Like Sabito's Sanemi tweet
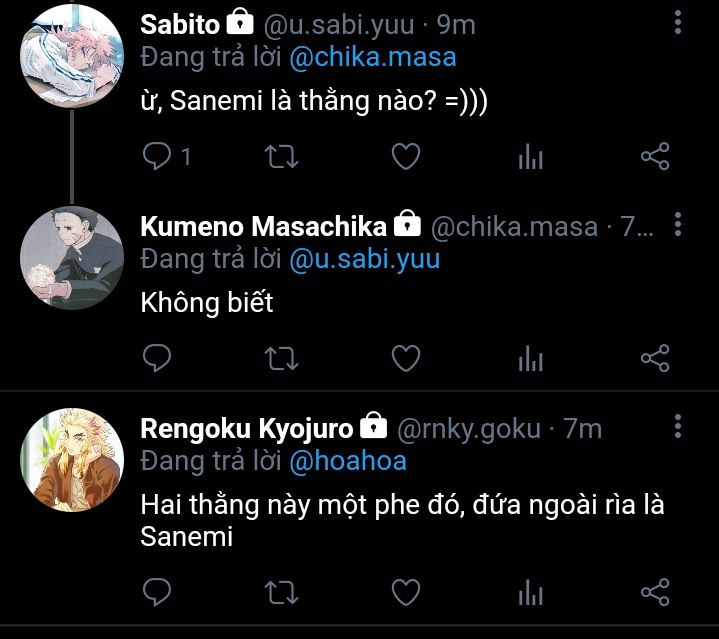The width and height of the screenshot is (719, 639). [x=404, y=156]
